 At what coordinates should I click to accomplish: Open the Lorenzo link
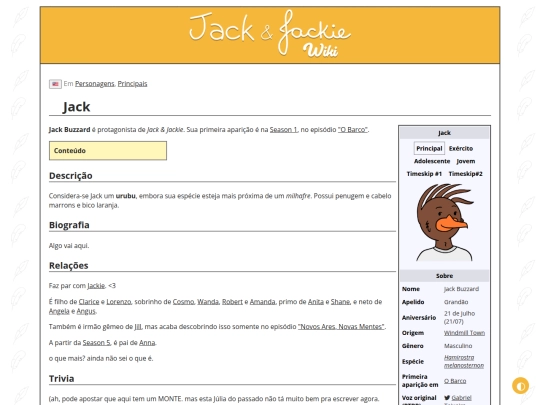(119, 302)
